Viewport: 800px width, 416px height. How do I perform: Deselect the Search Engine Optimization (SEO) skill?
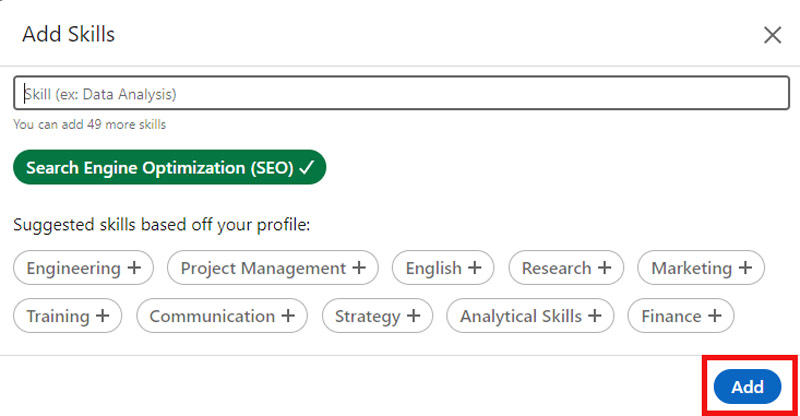tap(169, 168)
